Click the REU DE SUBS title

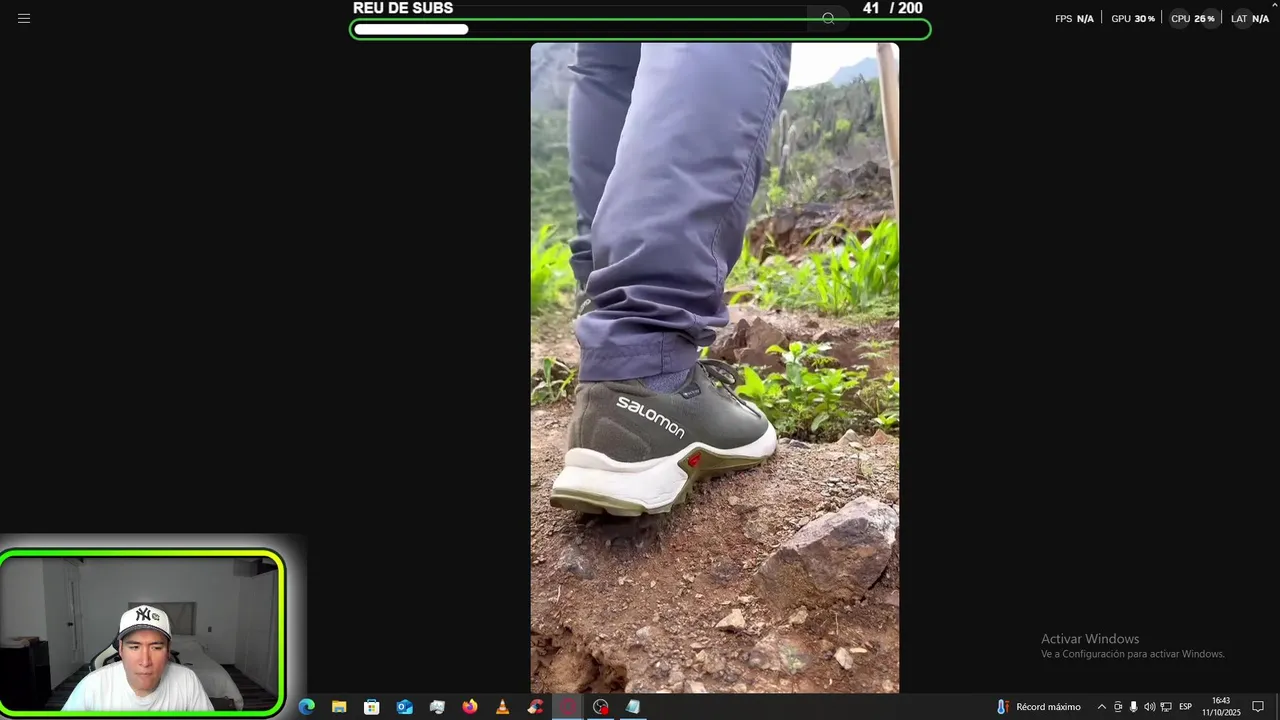[x=403, y=8]
